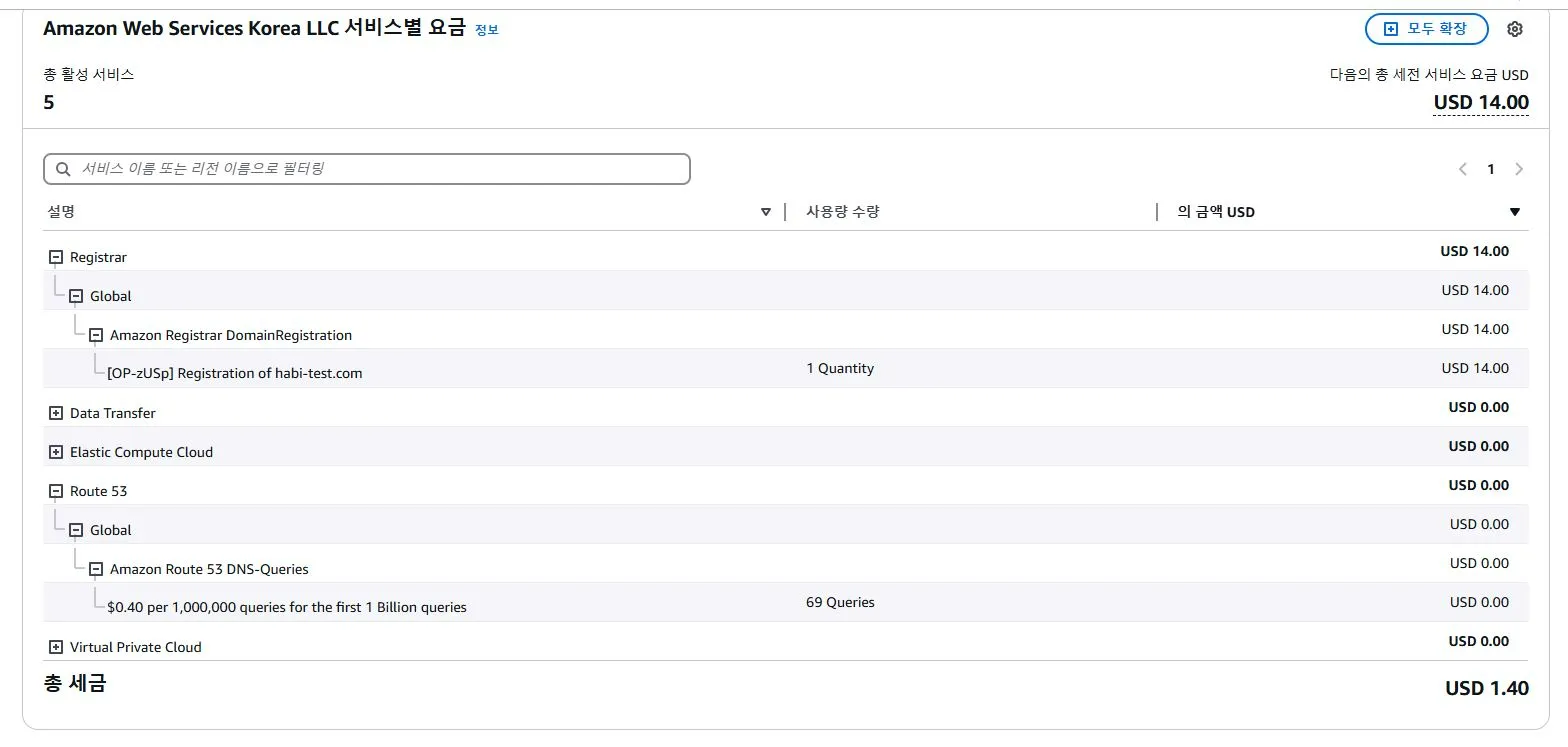The image size is (1568, 747).
Task: Click USD 0.00 in the Virtual Private Cloud row
Action: 1479,641
